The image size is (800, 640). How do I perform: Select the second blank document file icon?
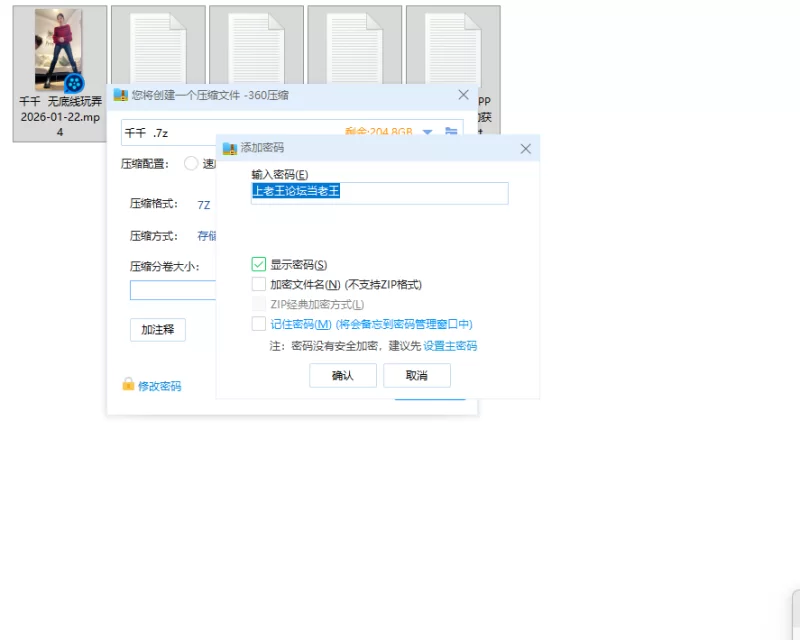pos(256,50)
